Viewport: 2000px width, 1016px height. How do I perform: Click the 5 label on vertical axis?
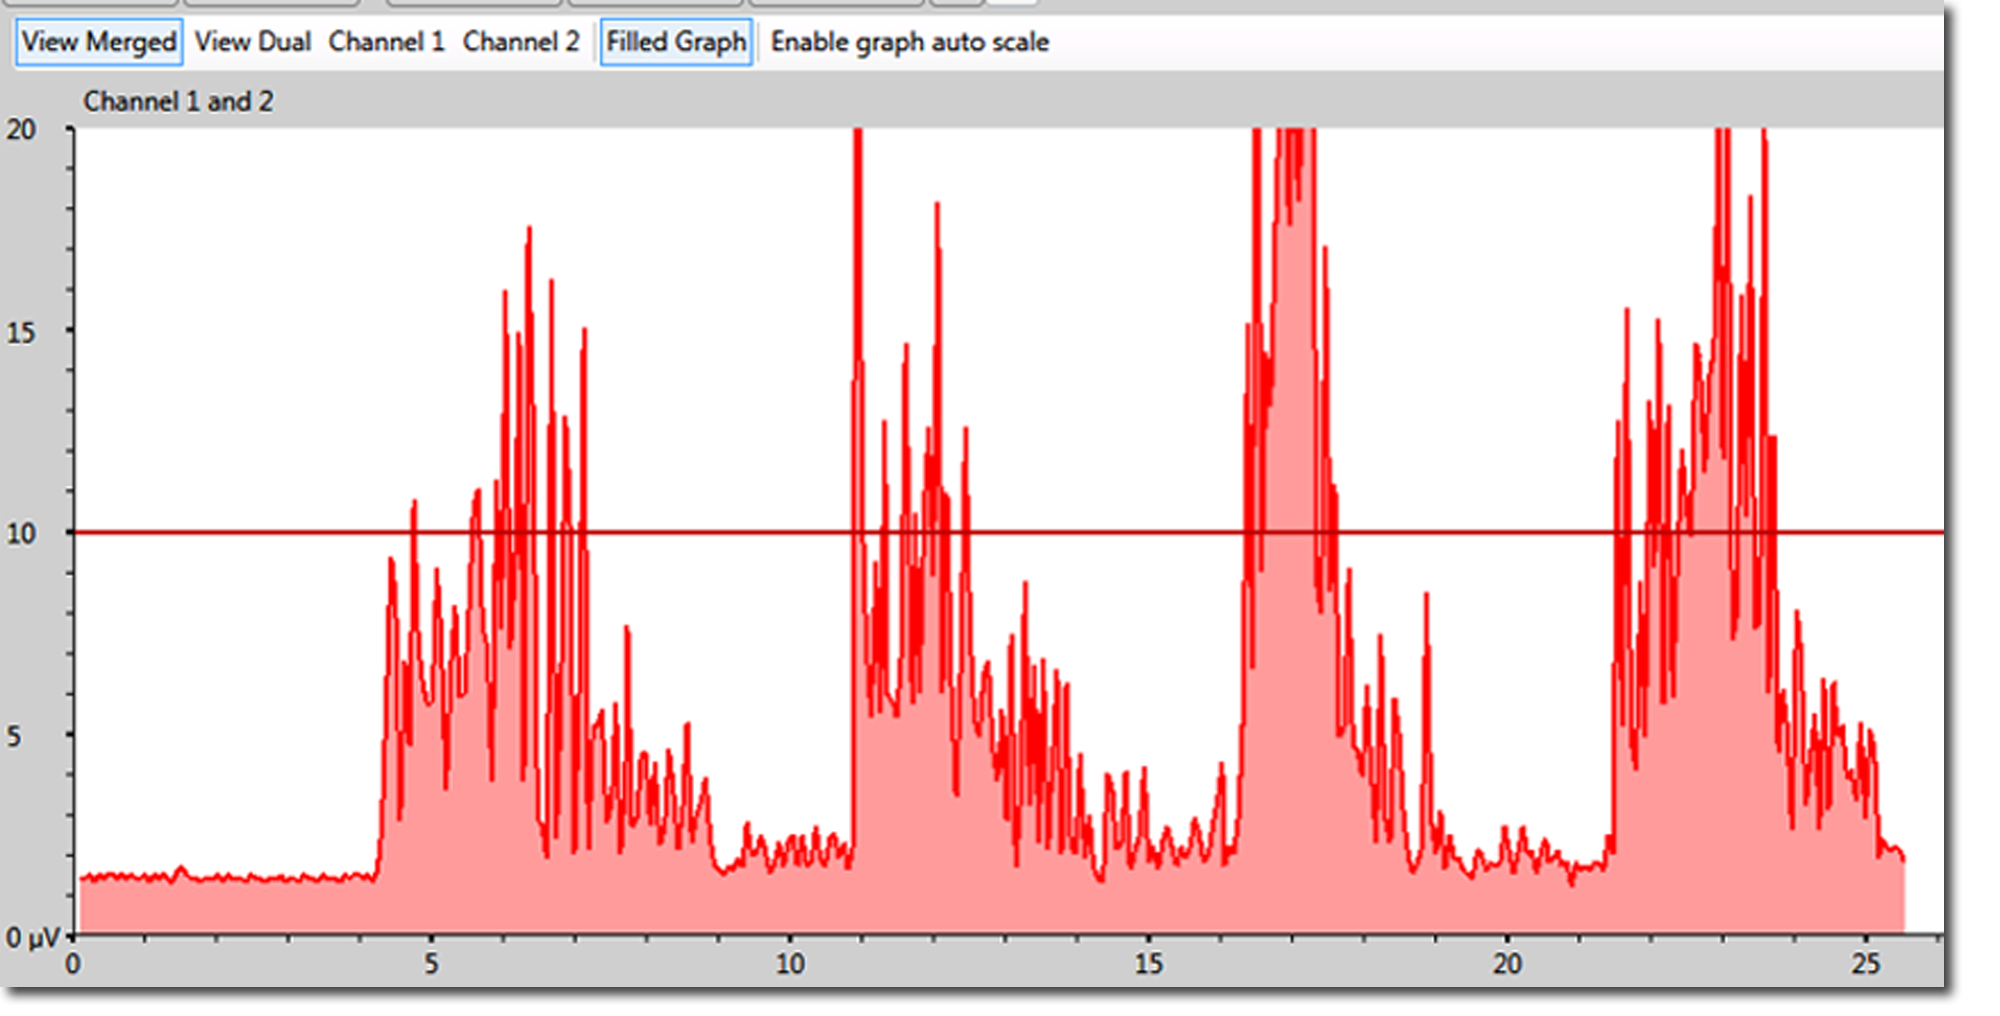(14, 737)
